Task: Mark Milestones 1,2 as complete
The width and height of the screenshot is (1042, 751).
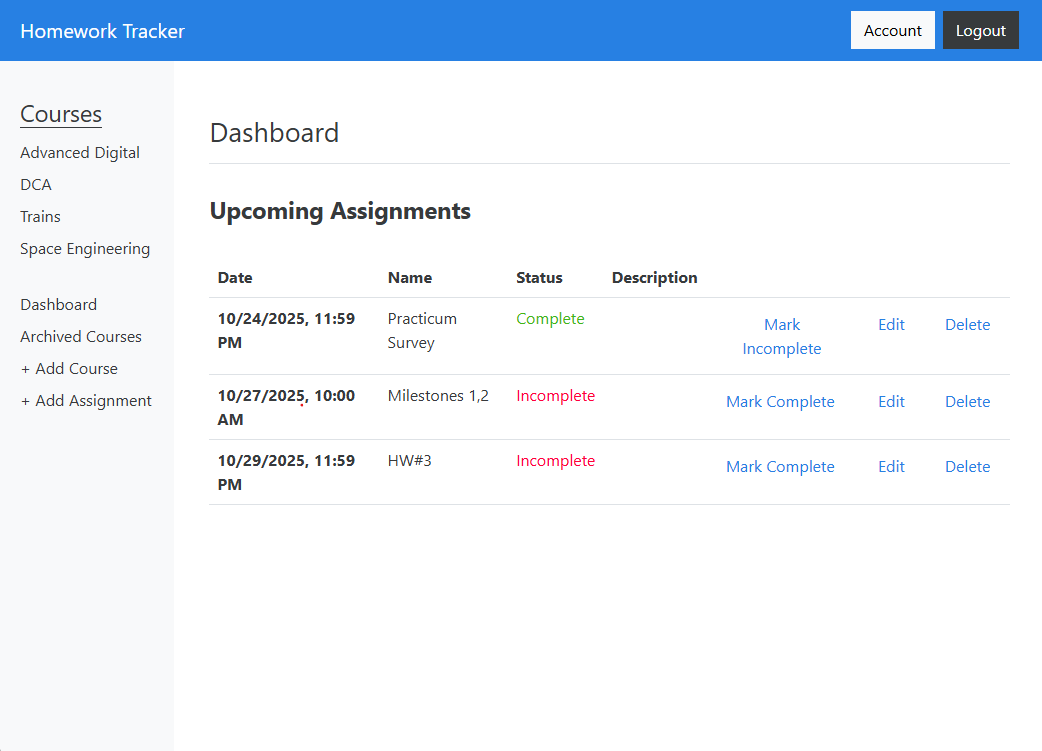Action: 780,401
